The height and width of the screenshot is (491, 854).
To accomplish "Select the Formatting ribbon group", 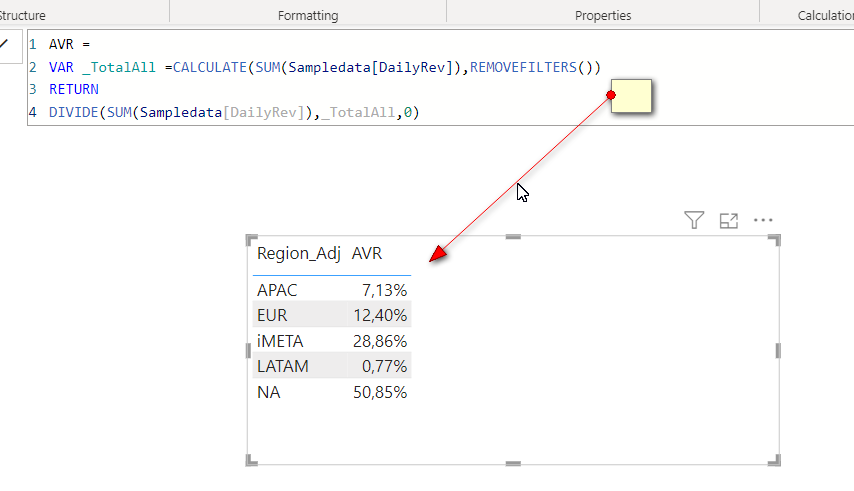I will (x=308, y=15).
